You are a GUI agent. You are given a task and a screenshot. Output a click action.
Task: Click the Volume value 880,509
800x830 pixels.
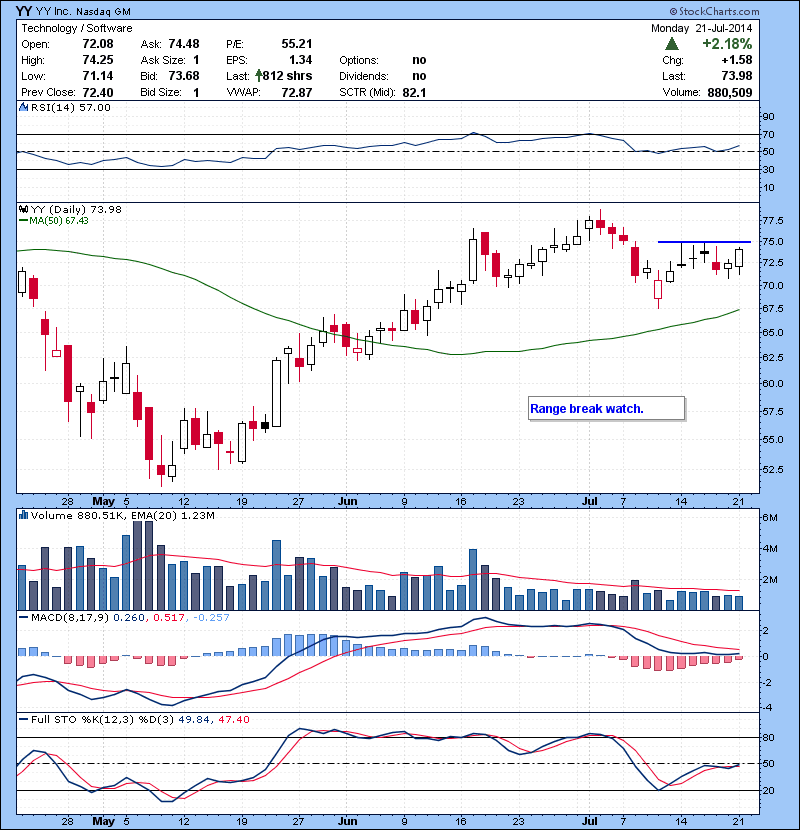(730, 92)
